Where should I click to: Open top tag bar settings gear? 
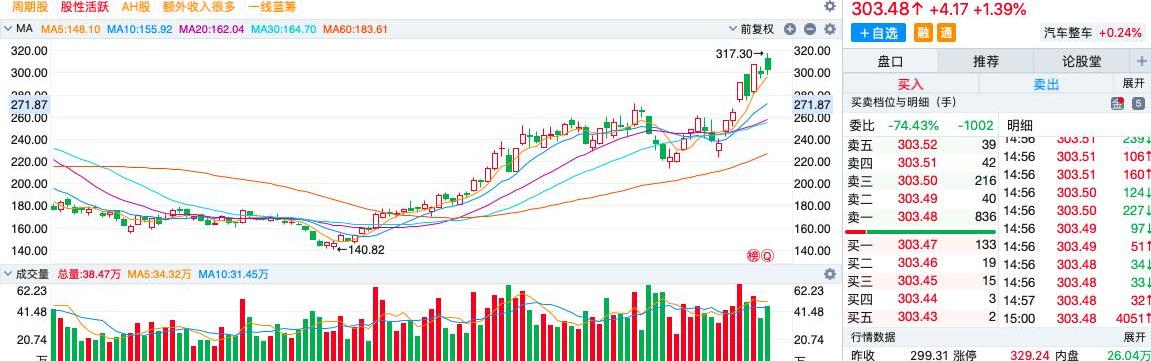[830, 6]
